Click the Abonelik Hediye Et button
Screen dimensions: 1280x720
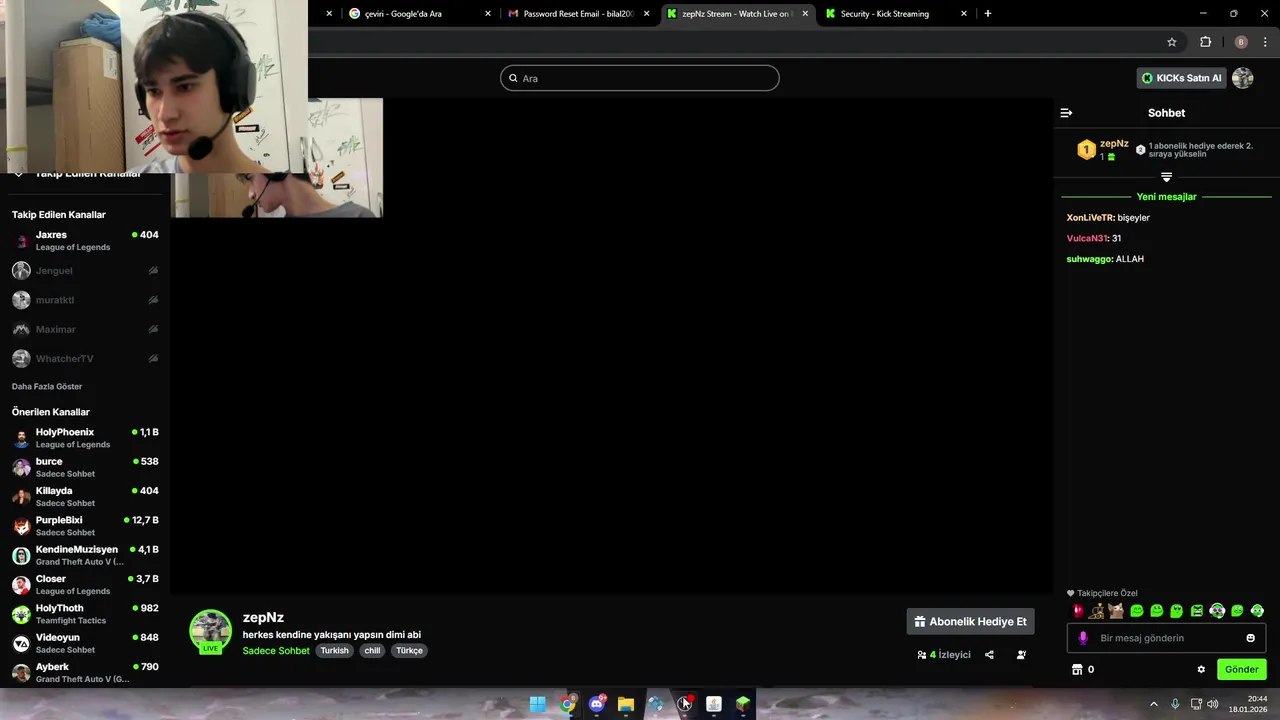tap(970, 622)
